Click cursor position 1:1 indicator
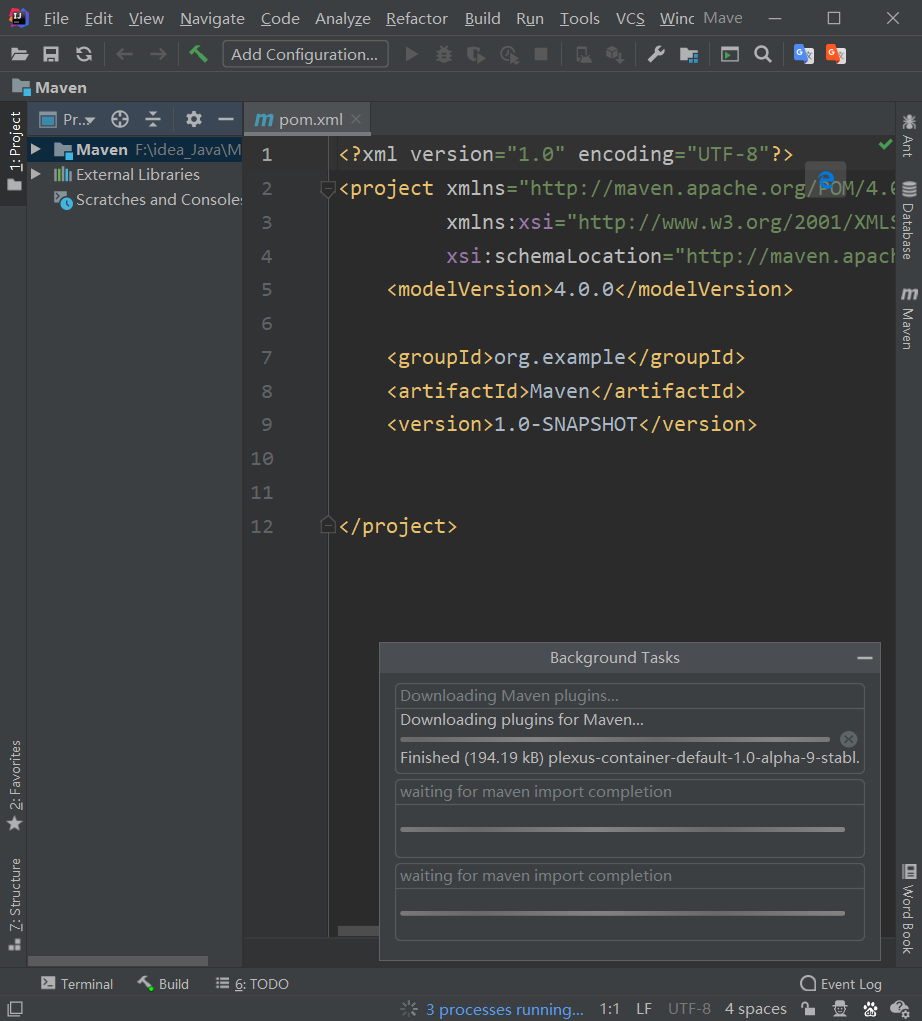 (609, 1009)
